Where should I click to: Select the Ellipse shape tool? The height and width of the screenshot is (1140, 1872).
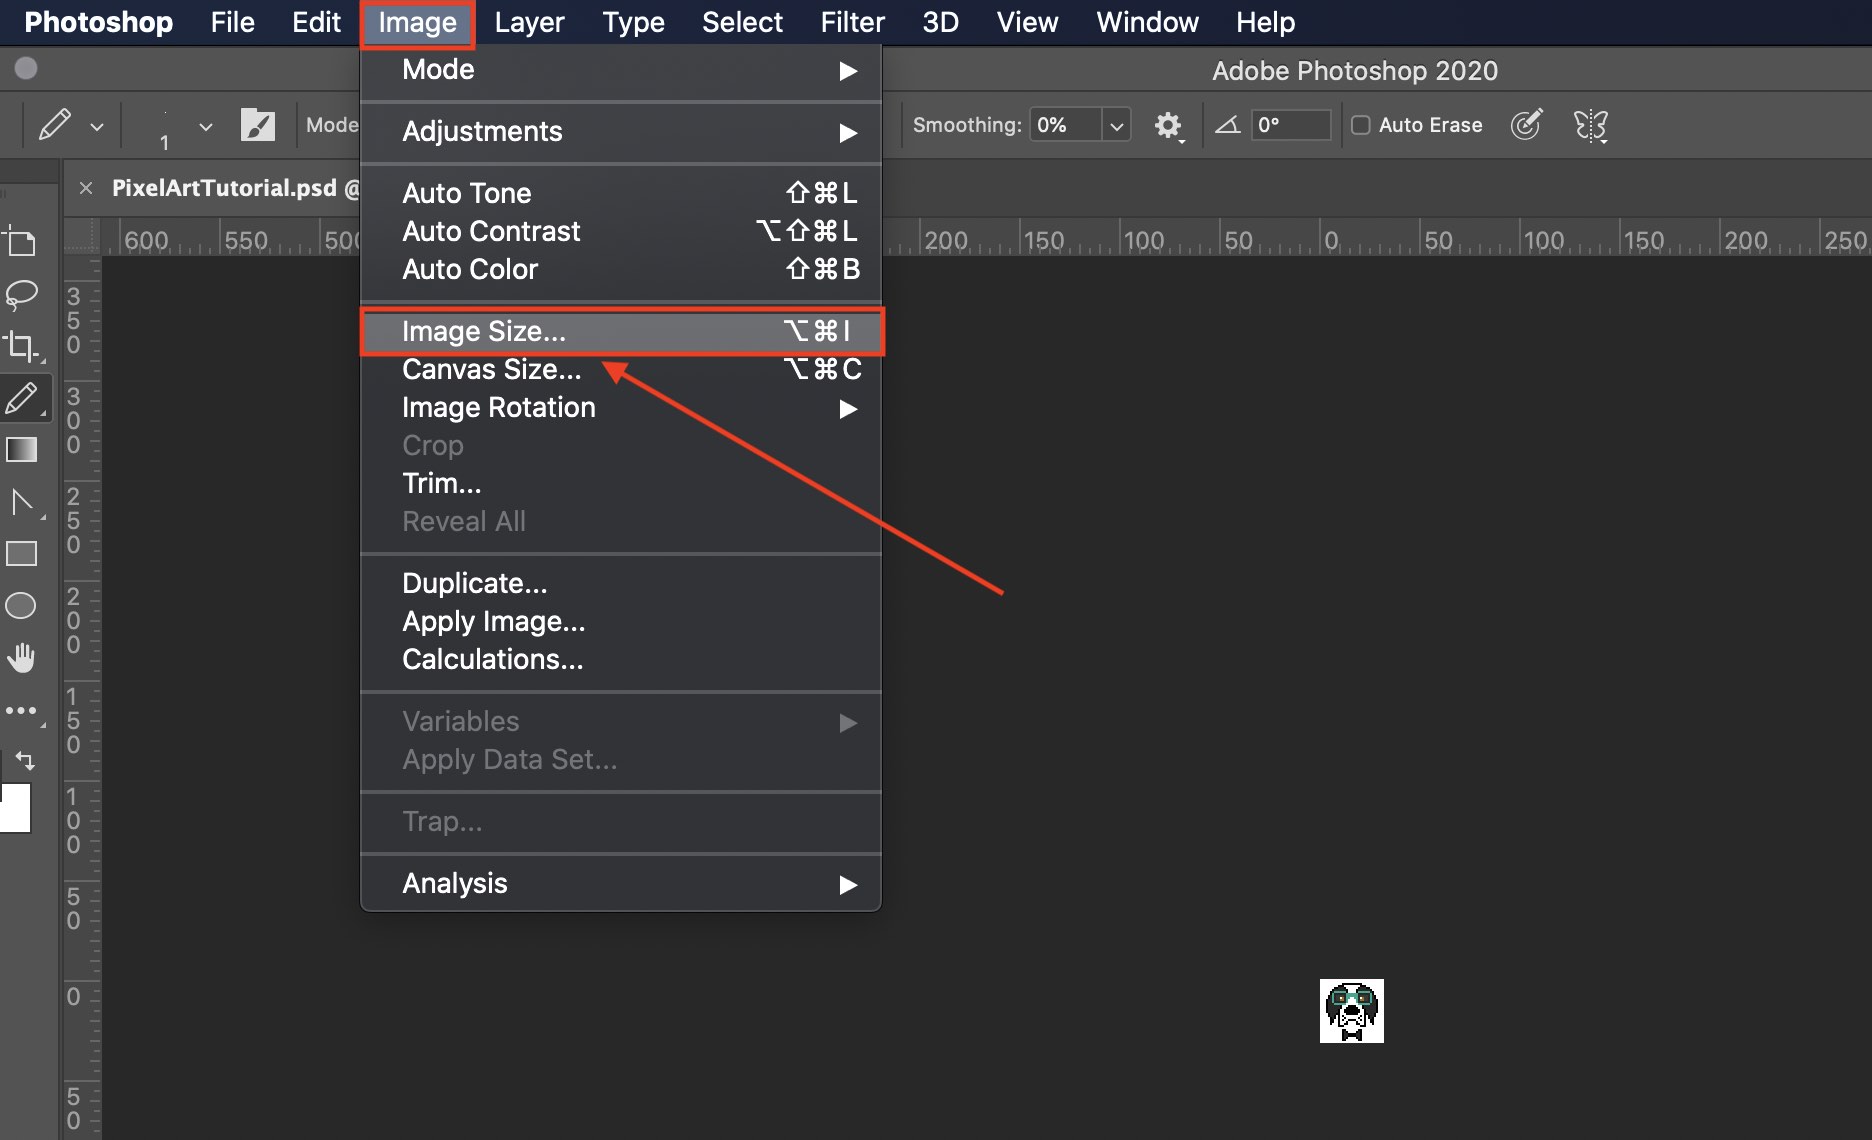(x=21, y=606)
